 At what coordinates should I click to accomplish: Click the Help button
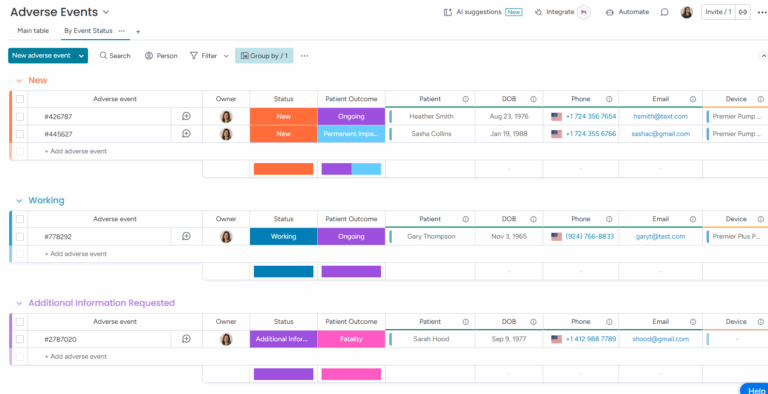pos(756,390)
